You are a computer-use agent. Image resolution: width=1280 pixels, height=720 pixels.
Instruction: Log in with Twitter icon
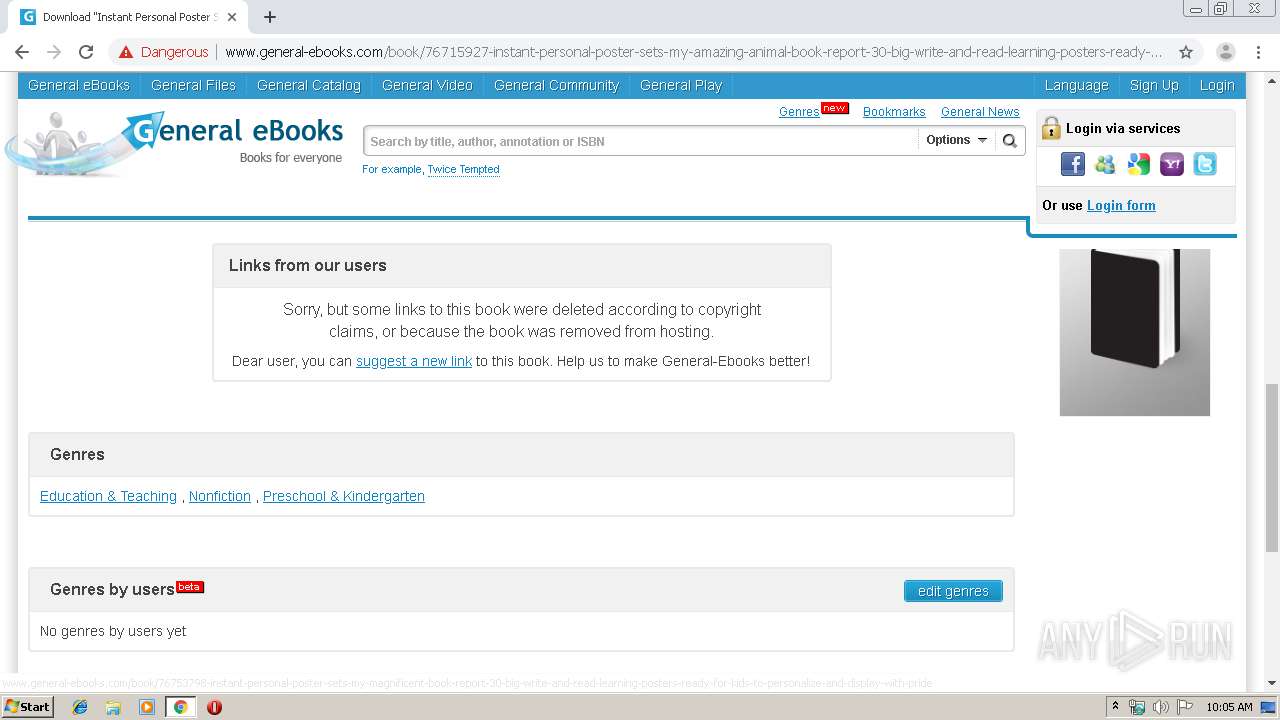[x=1204, y=164]
